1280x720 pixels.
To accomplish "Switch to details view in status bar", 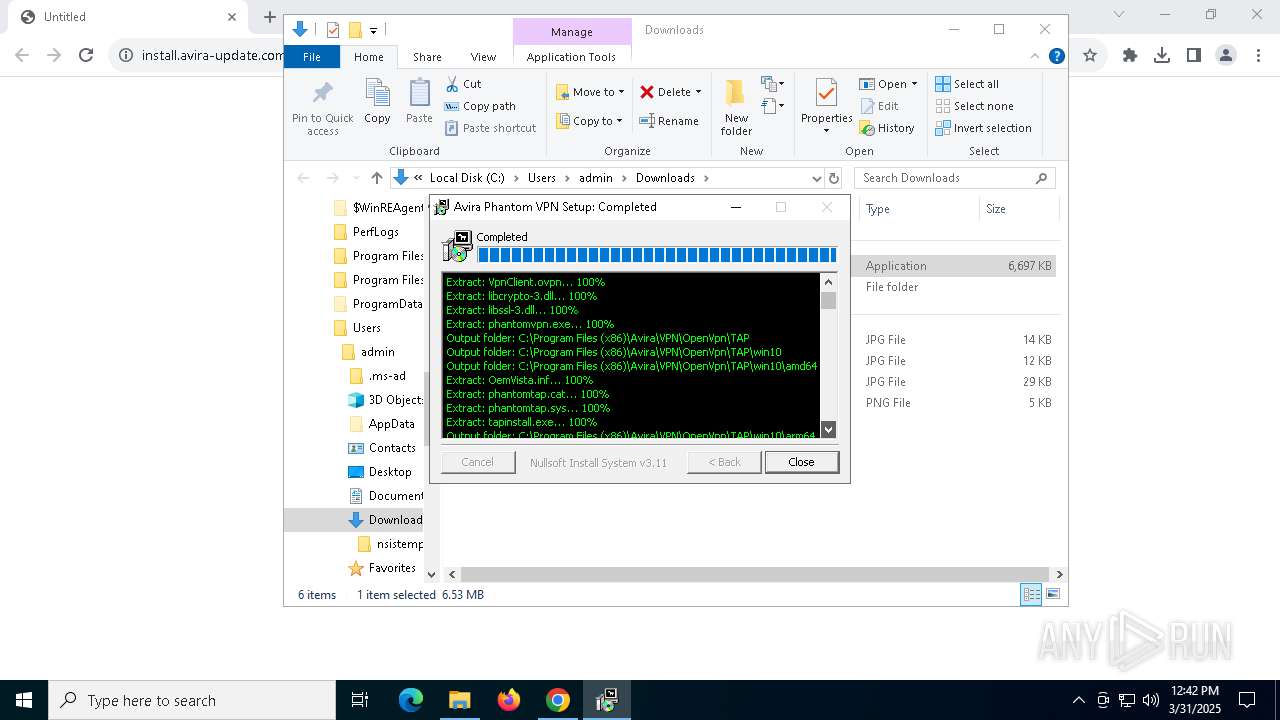I will pyautogui.click(x=1031, y=594).
